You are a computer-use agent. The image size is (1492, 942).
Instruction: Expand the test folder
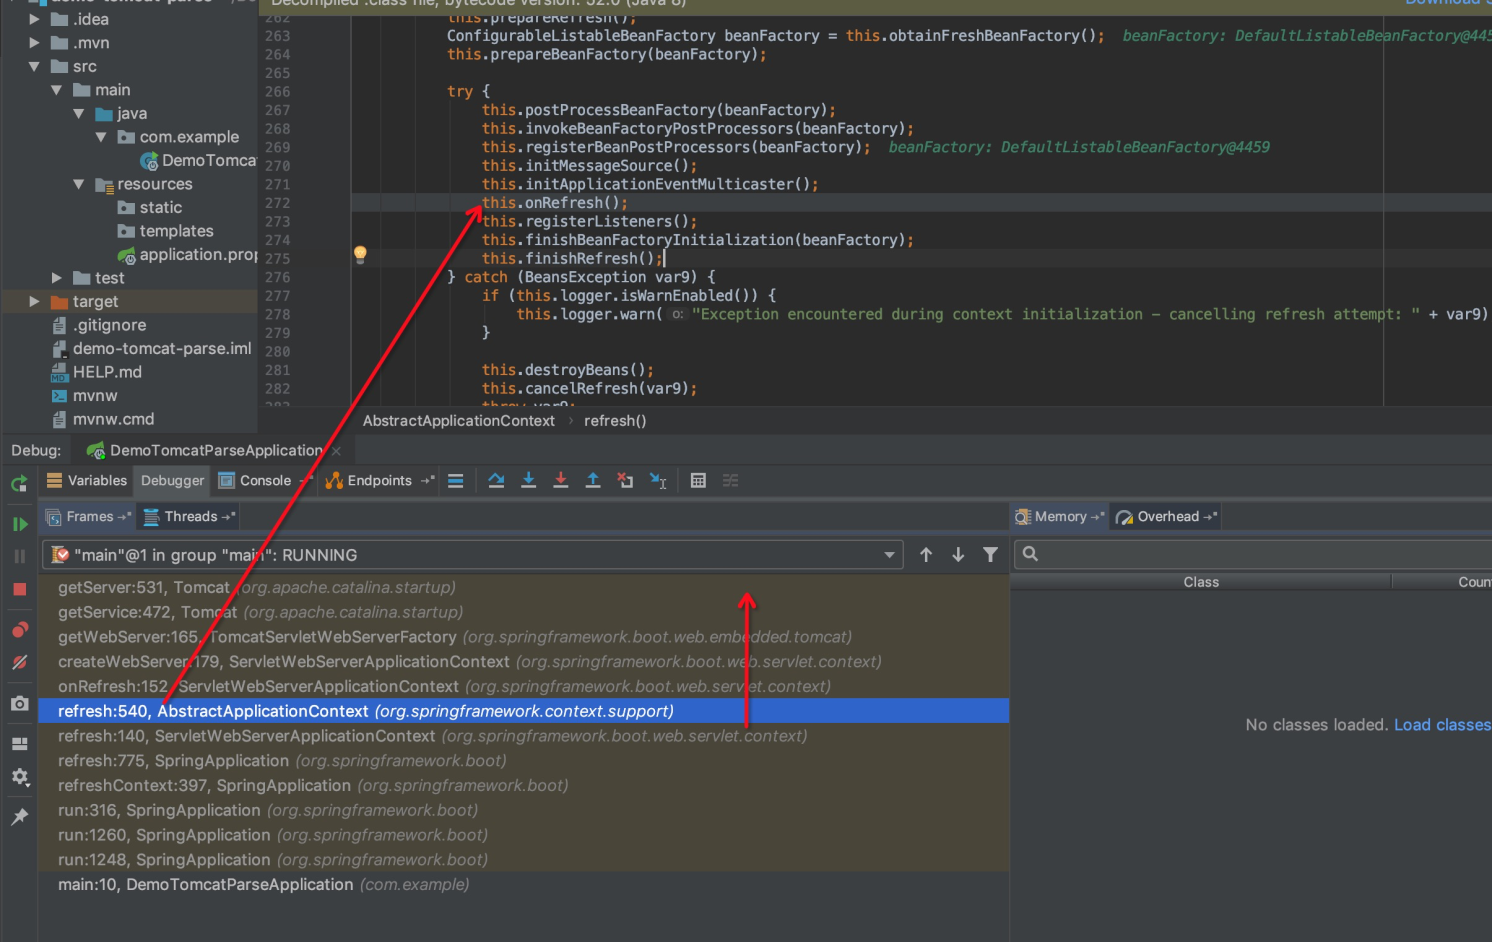56,278
